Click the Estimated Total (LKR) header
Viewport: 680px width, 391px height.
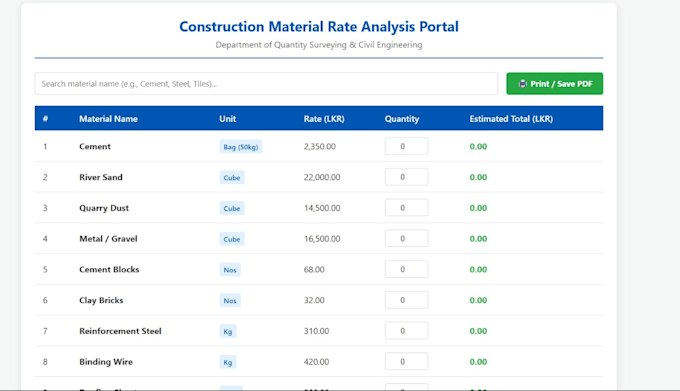point(511,119)
